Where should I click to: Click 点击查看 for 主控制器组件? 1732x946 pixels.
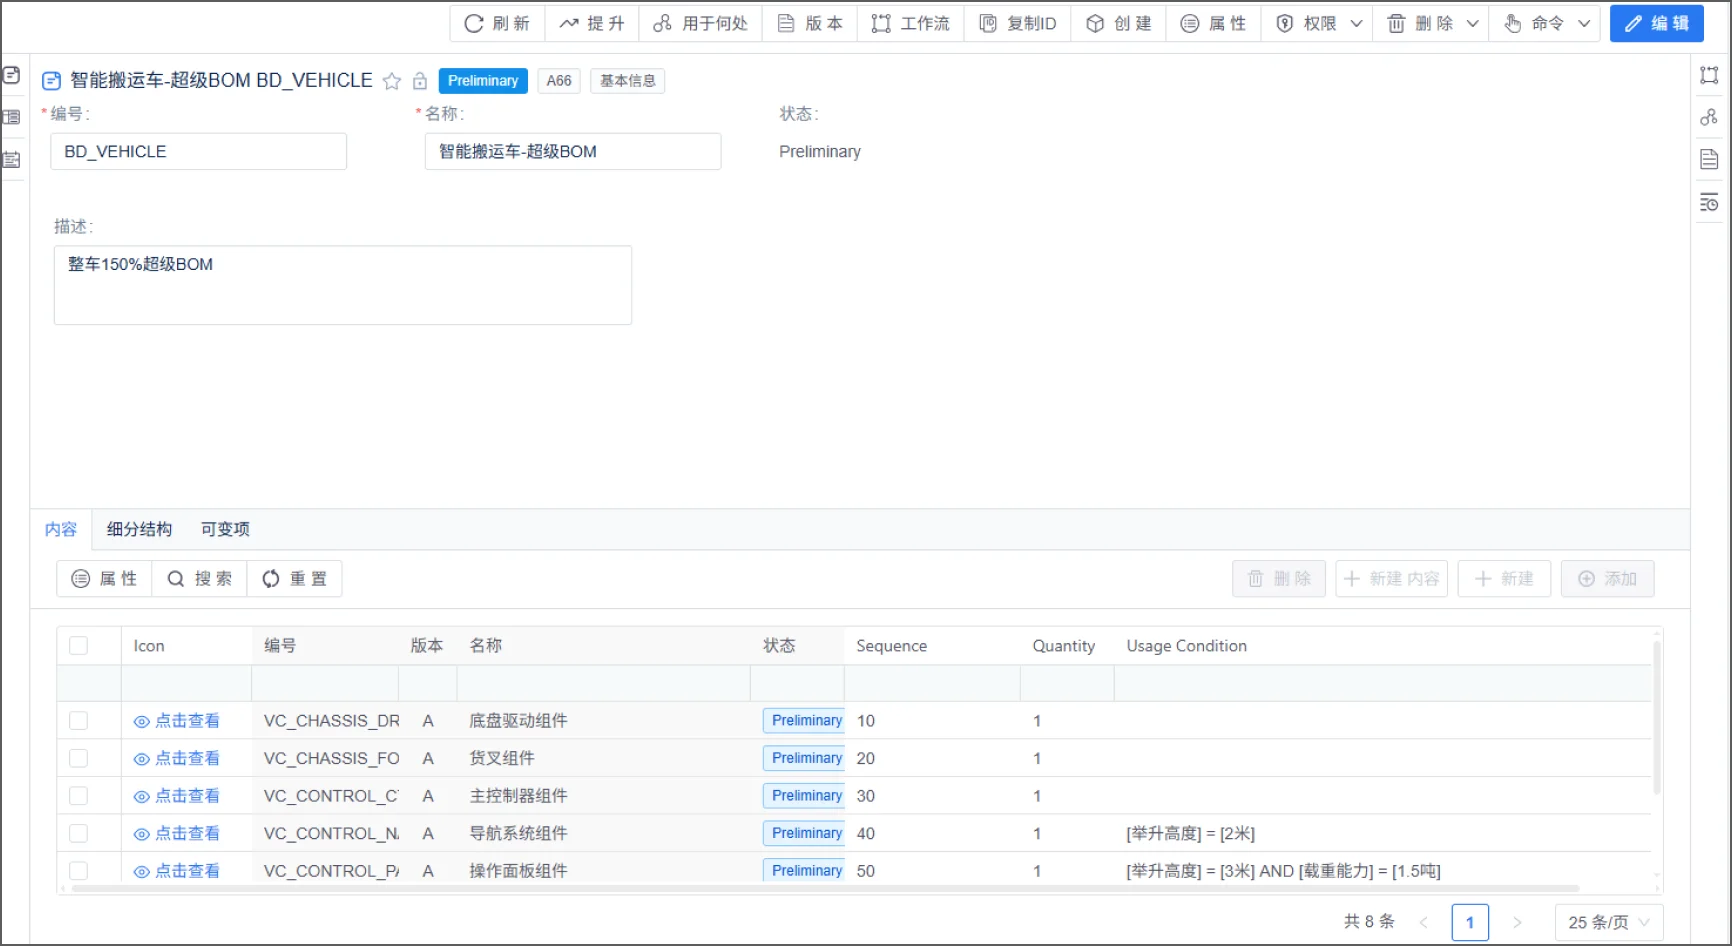tap(177, 796)
